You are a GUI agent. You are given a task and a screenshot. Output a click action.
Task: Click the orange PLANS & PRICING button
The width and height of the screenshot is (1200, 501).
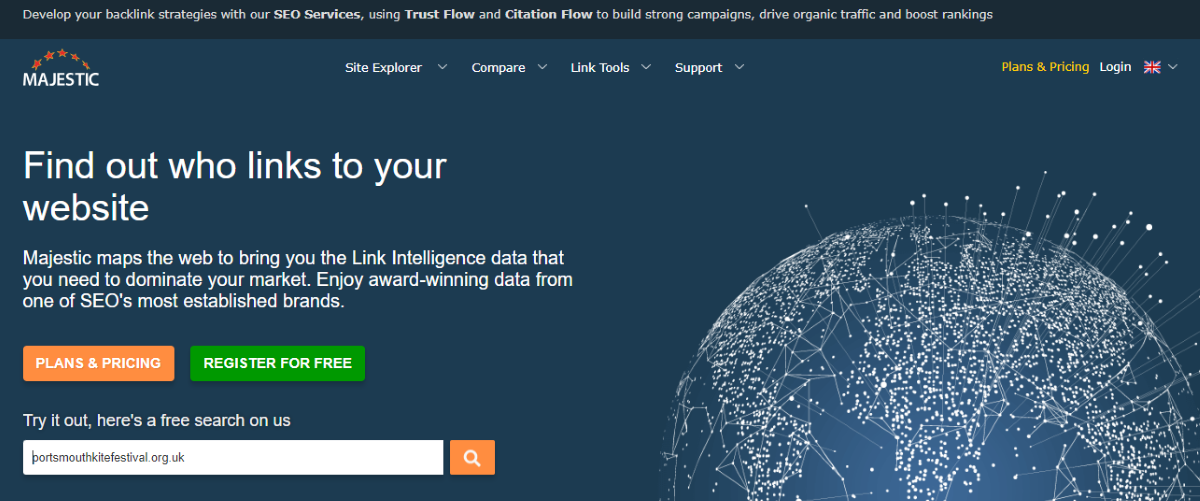point(98,363)
